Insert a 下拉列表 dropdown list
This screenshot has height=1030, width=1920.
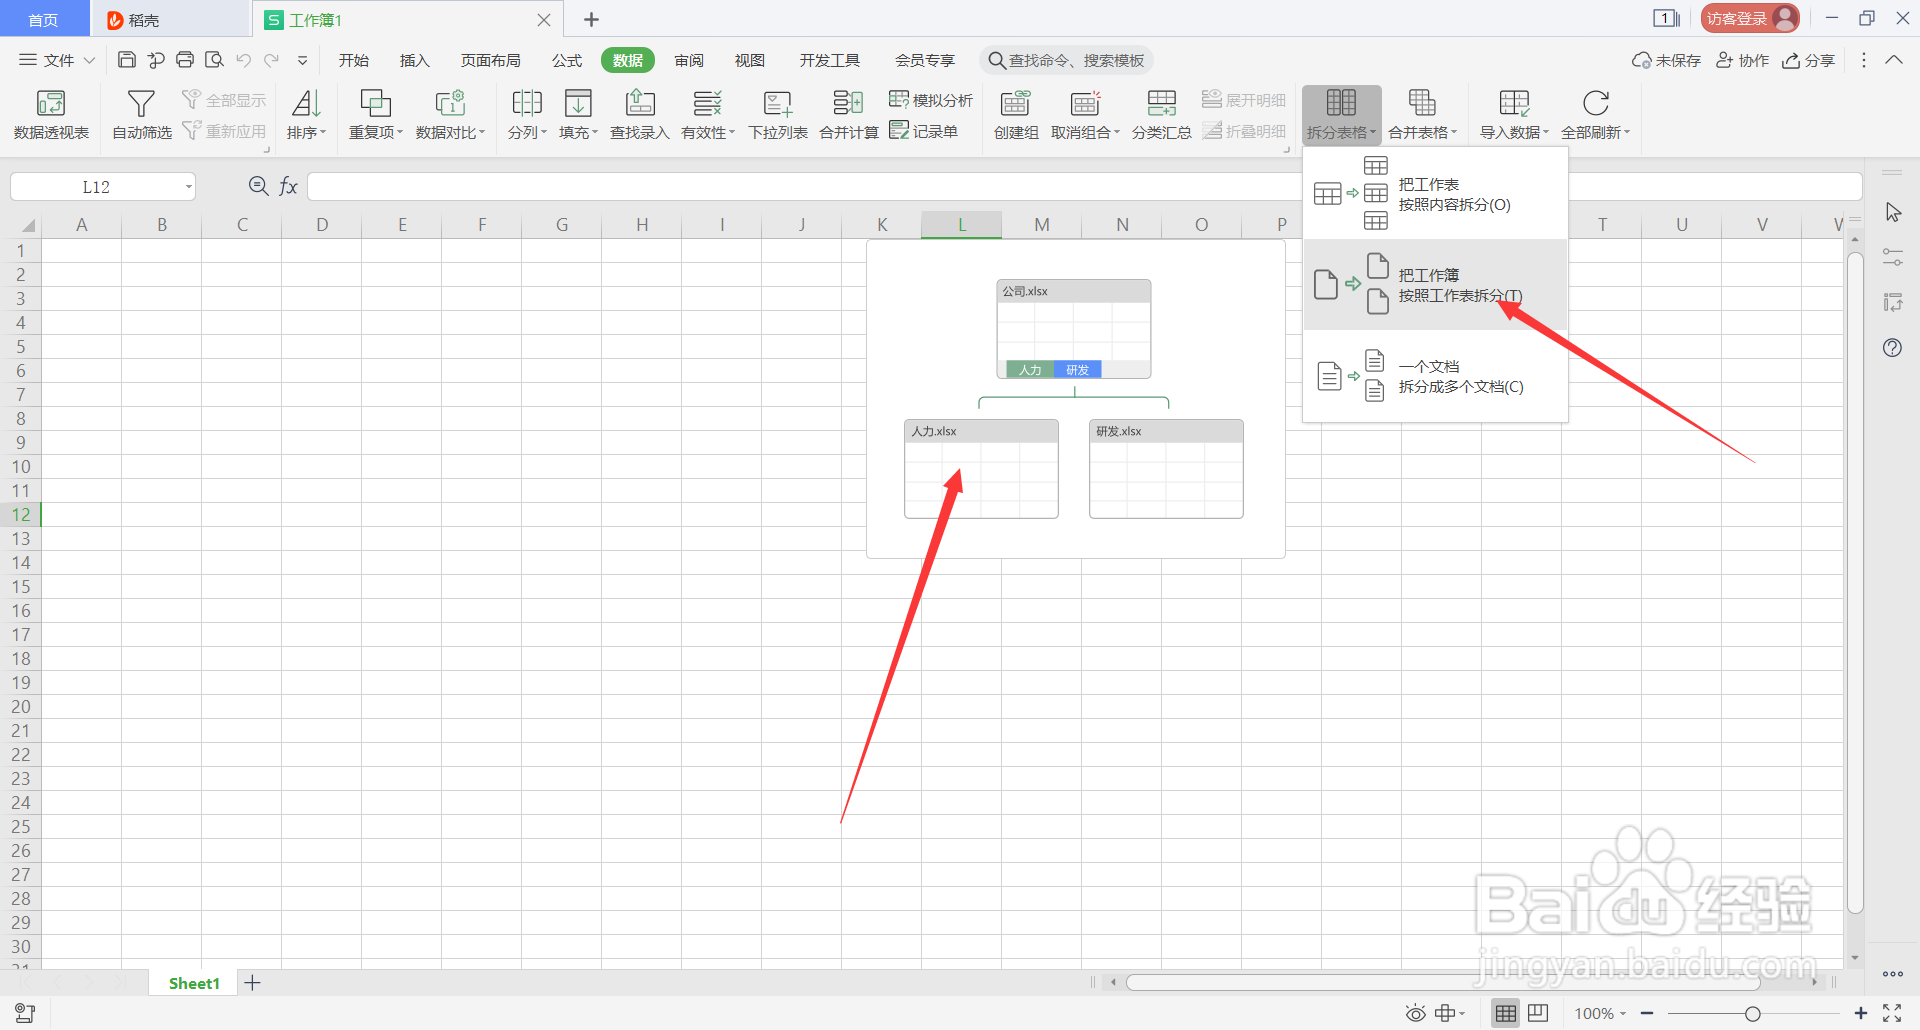pos(777,115)
